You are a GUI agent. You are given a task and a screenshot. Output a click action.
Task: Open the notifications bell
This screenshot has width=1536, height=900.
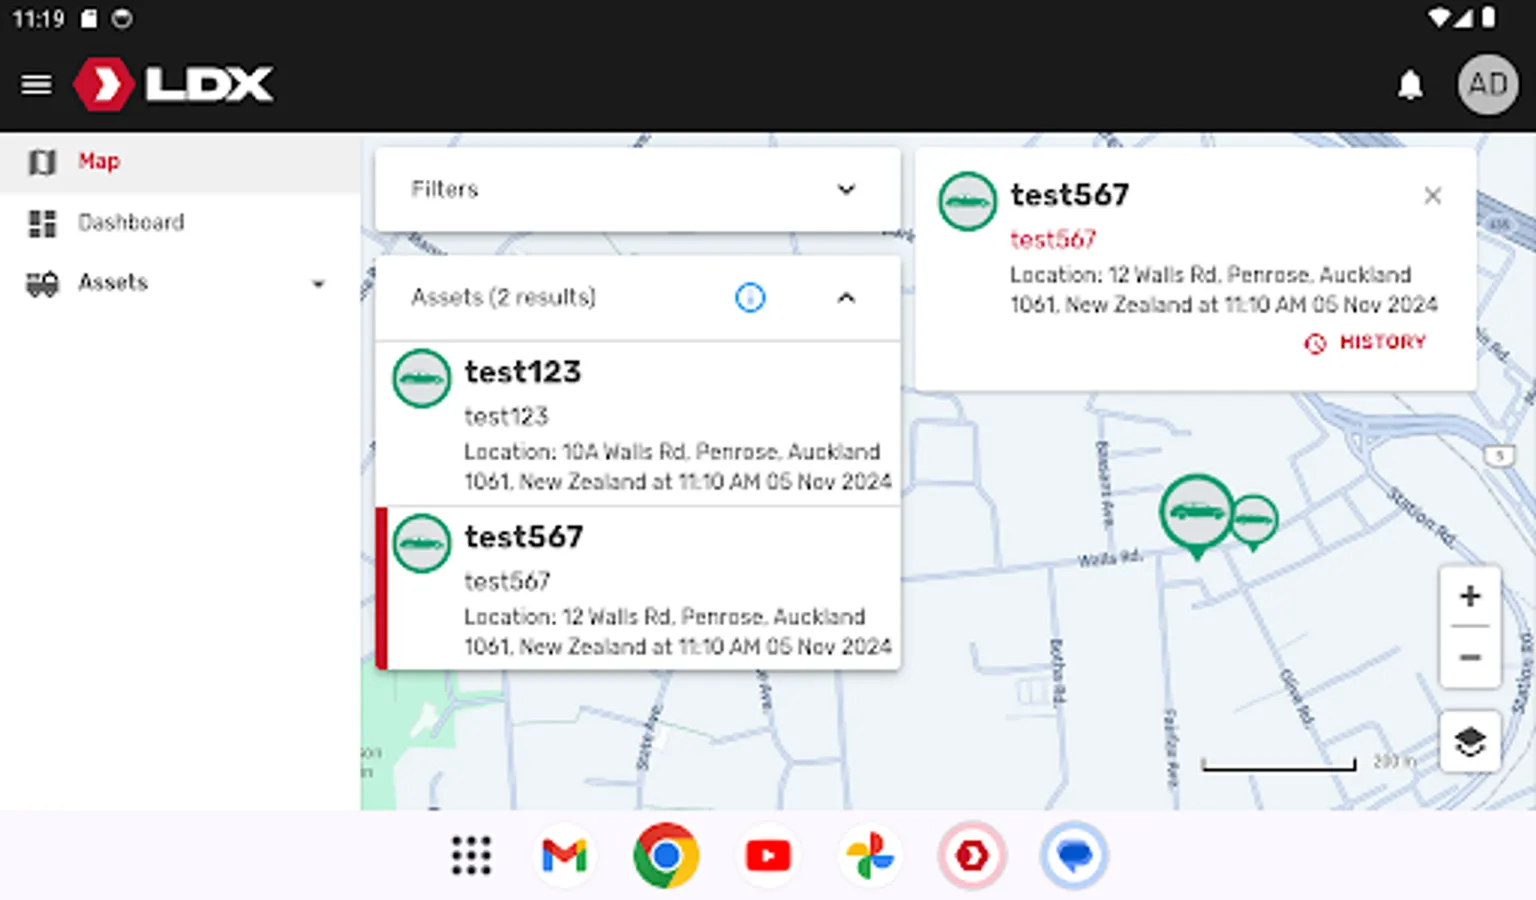tap(1410, 84)
